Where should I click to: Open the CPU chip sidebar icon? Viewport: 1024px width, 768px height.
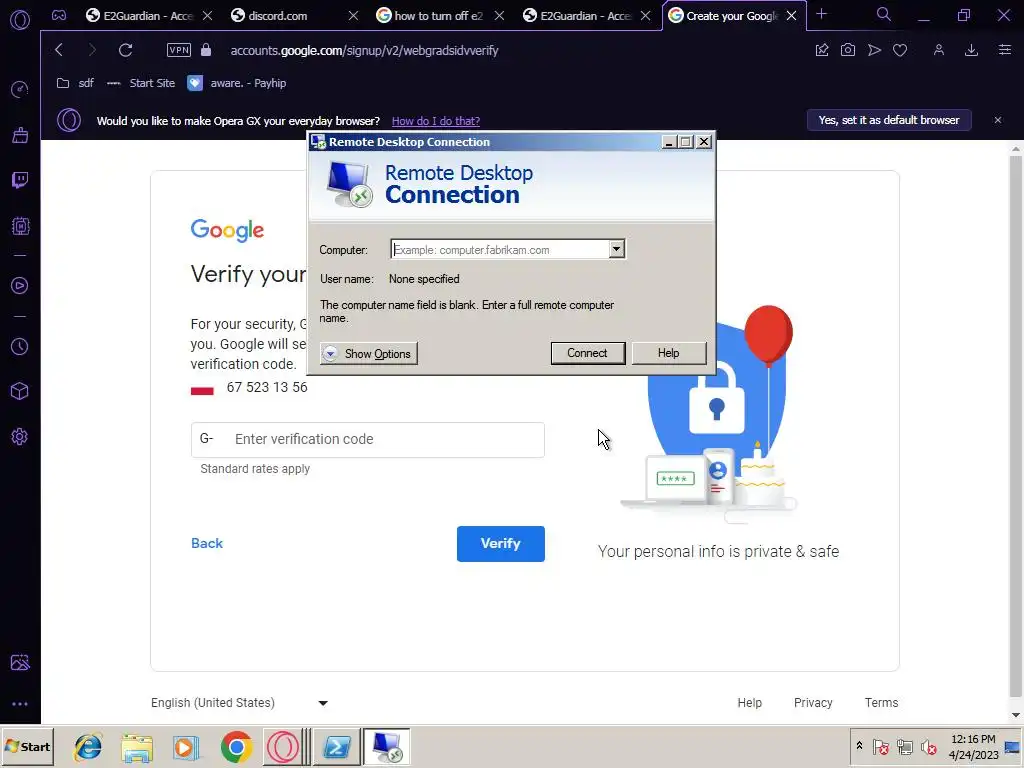pos(20,226)
